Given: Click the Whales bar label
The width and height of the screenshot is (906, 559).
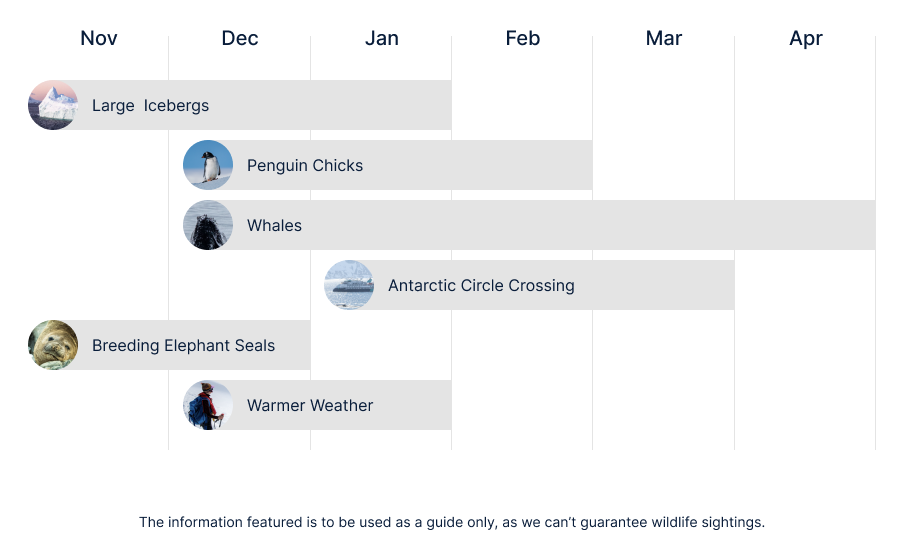Looking at the screenshot, I should [274, 226].
